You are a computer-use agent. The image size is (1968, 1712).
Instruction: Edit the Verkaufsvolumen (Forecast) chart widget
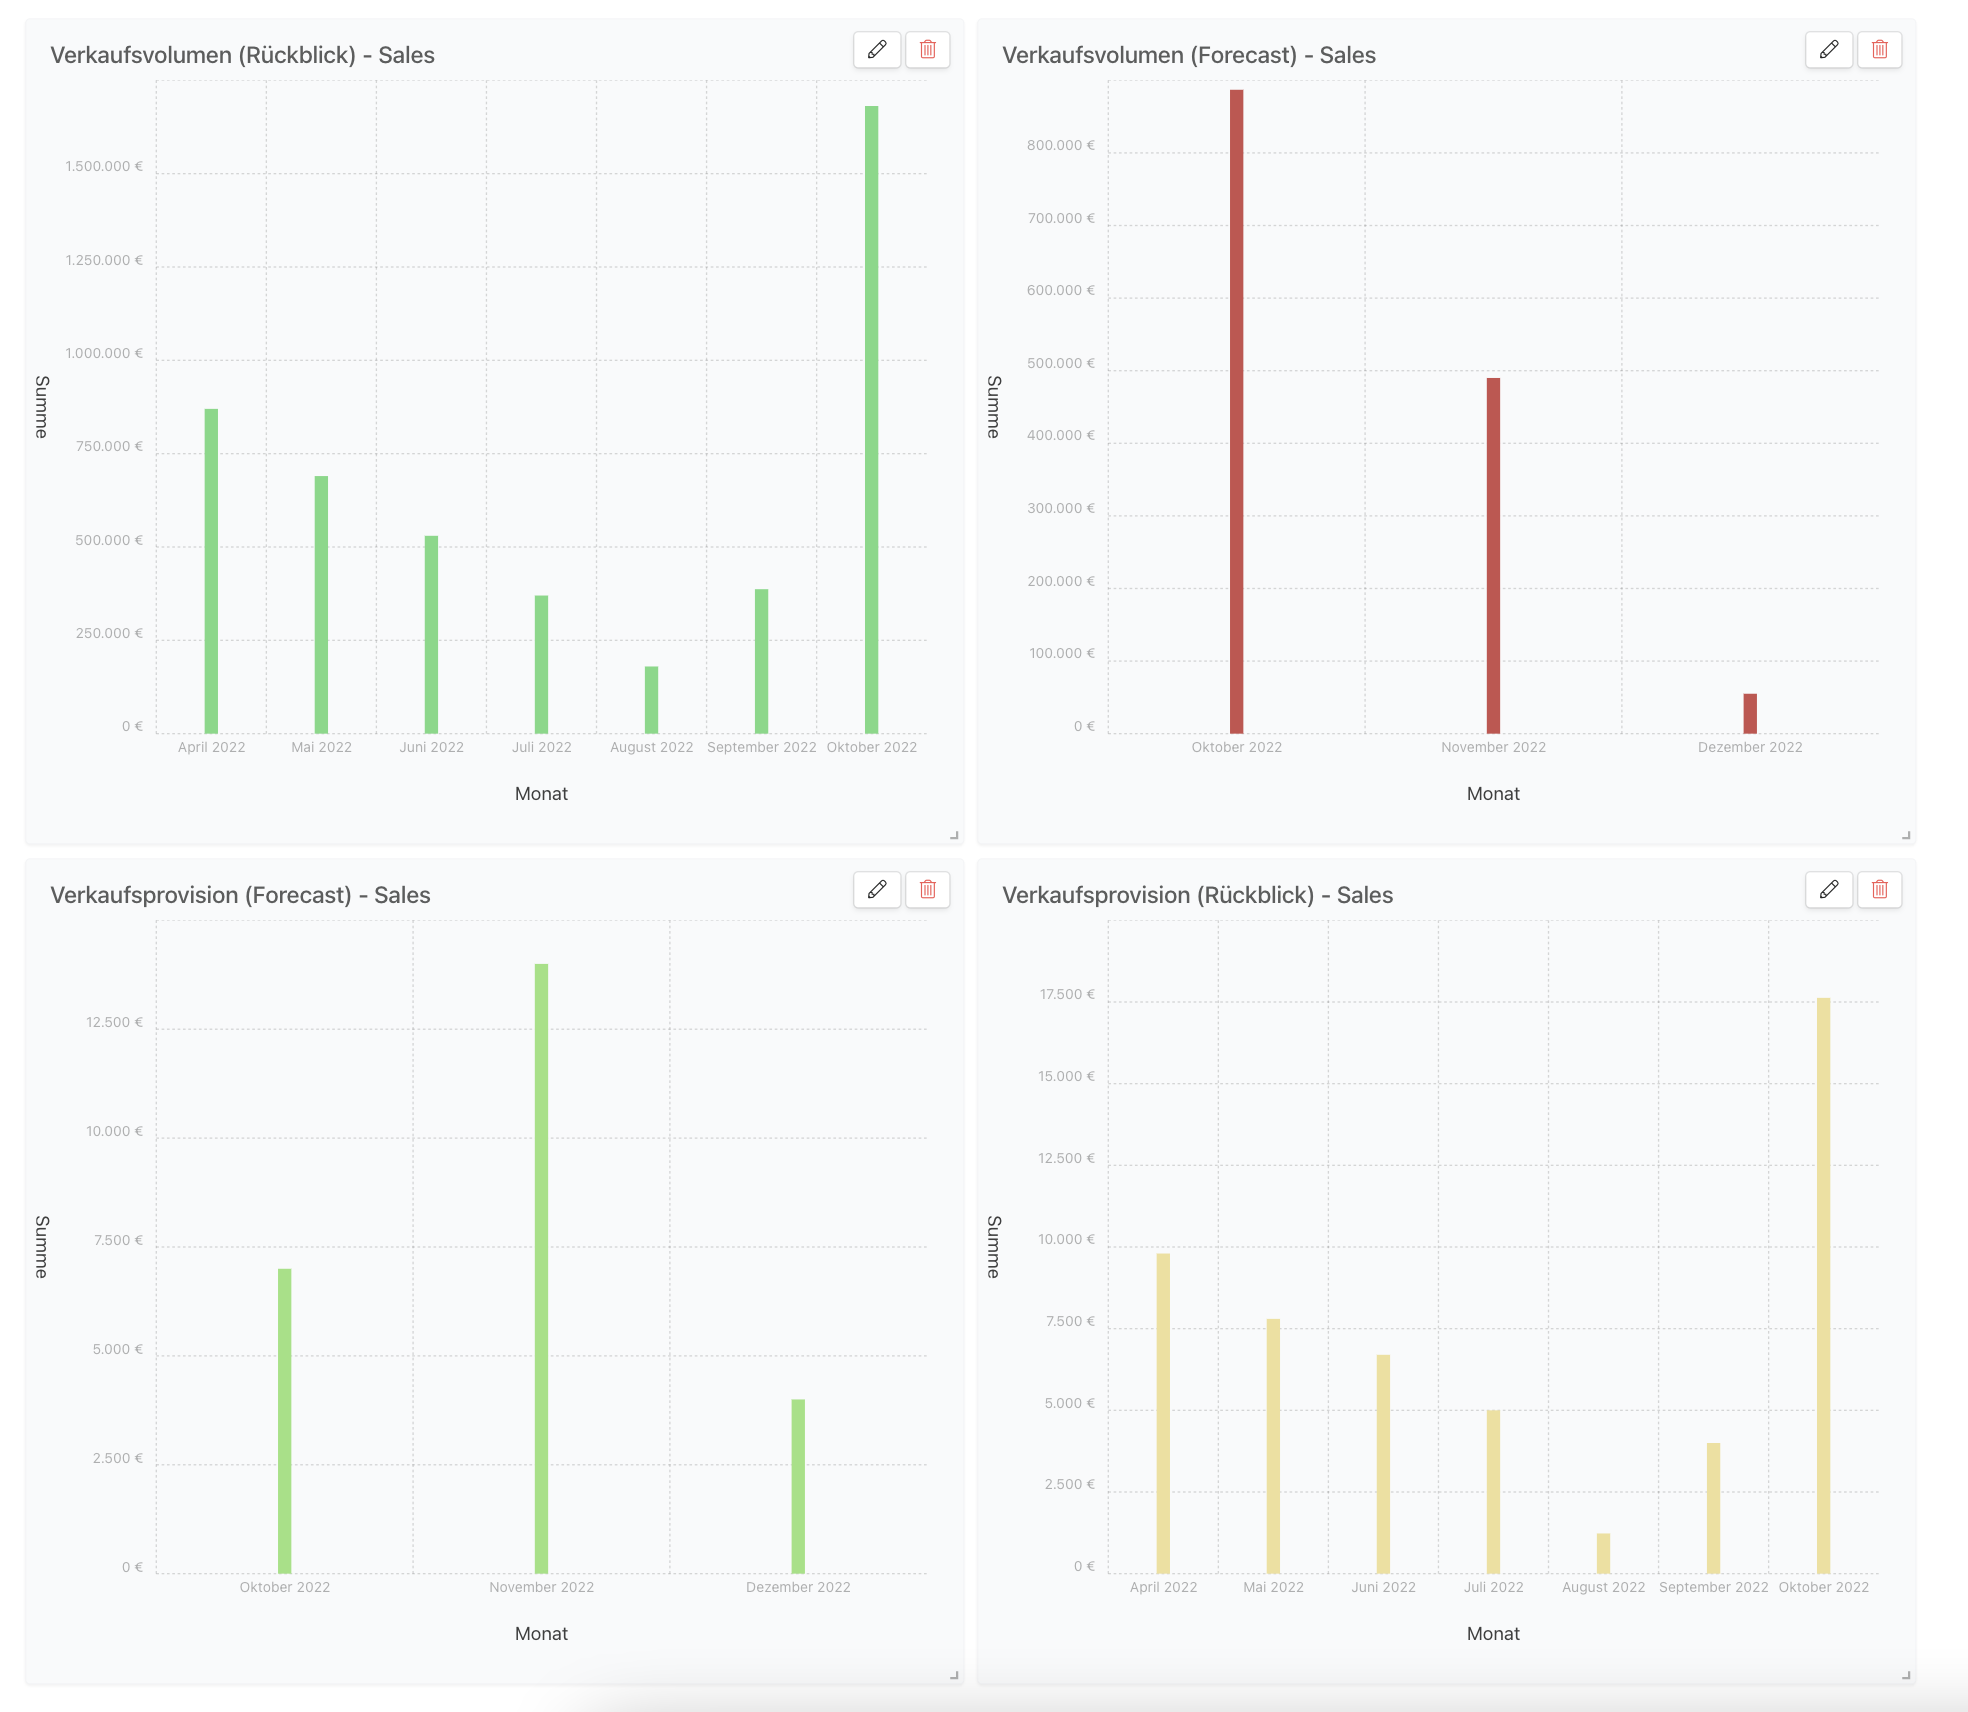(1829, 49)
